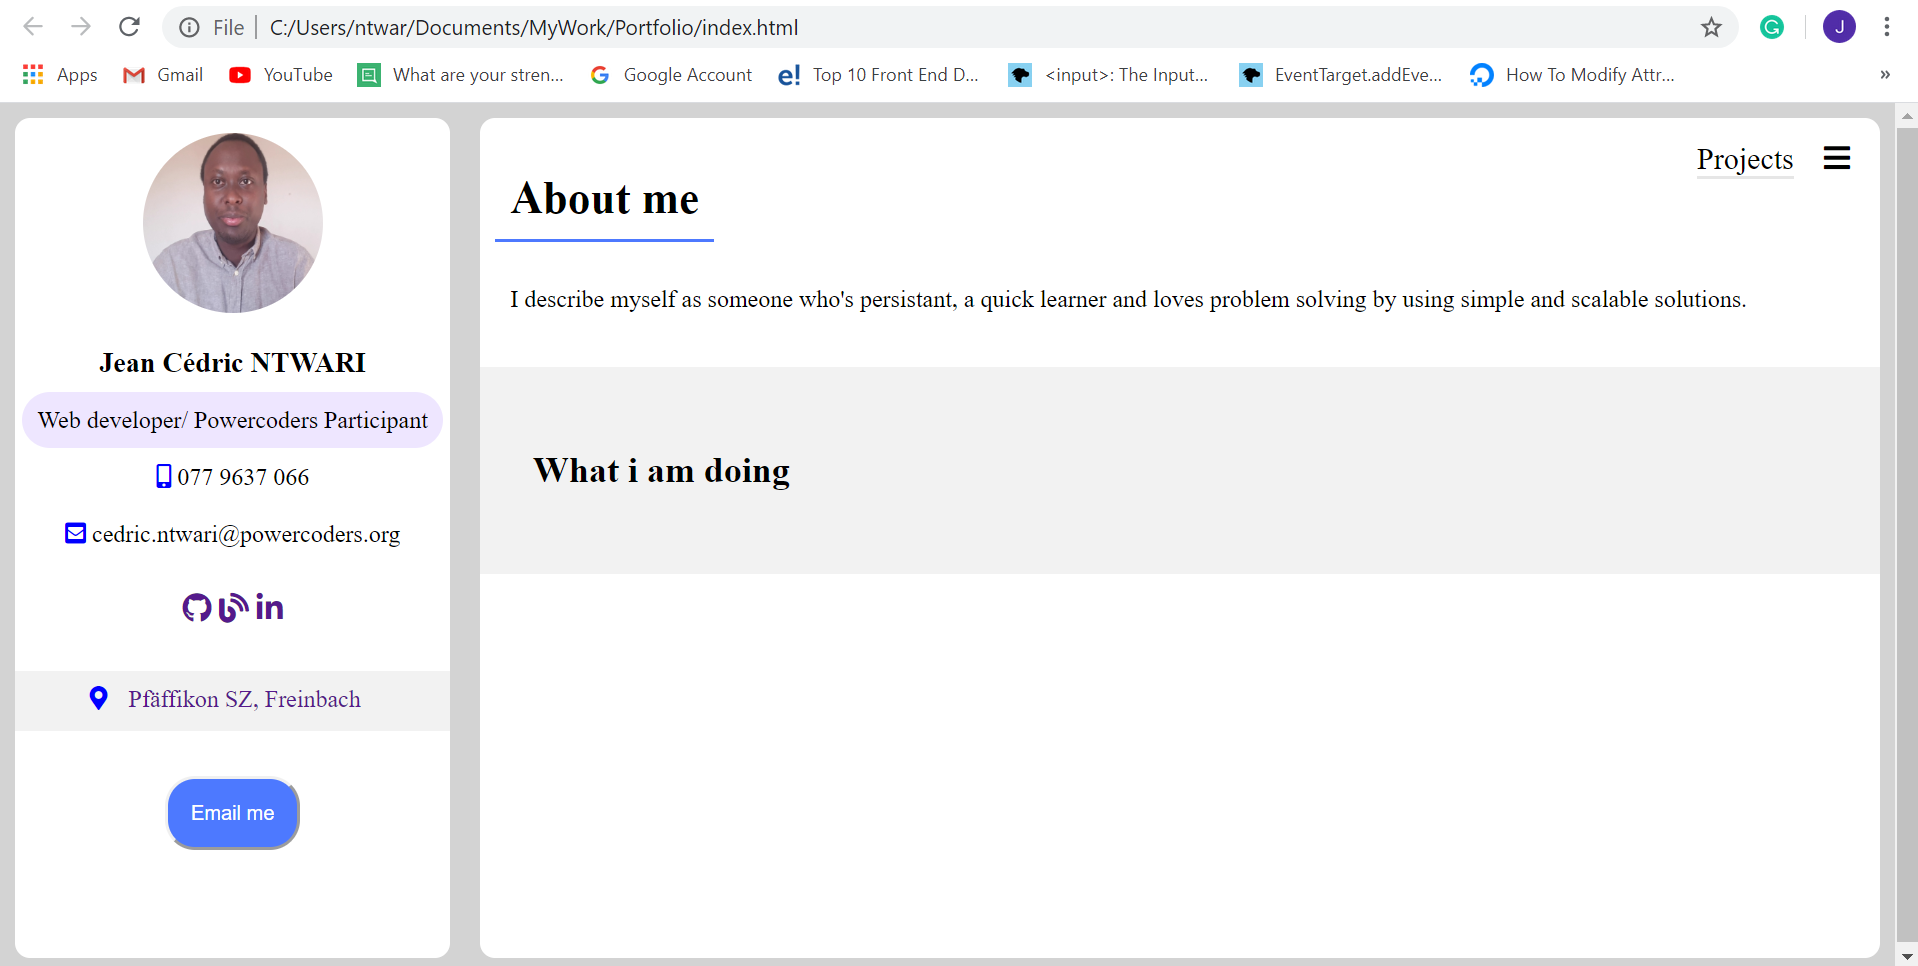The height and width of the screenshot is (966, 1918).
Task: Open the YouTube bookmark
Action: point(281,75)
